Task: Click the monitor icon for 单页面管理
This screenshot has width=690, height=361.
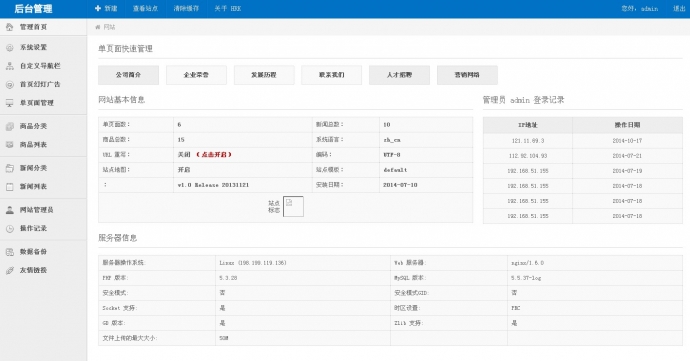Action: click(10, 103)
